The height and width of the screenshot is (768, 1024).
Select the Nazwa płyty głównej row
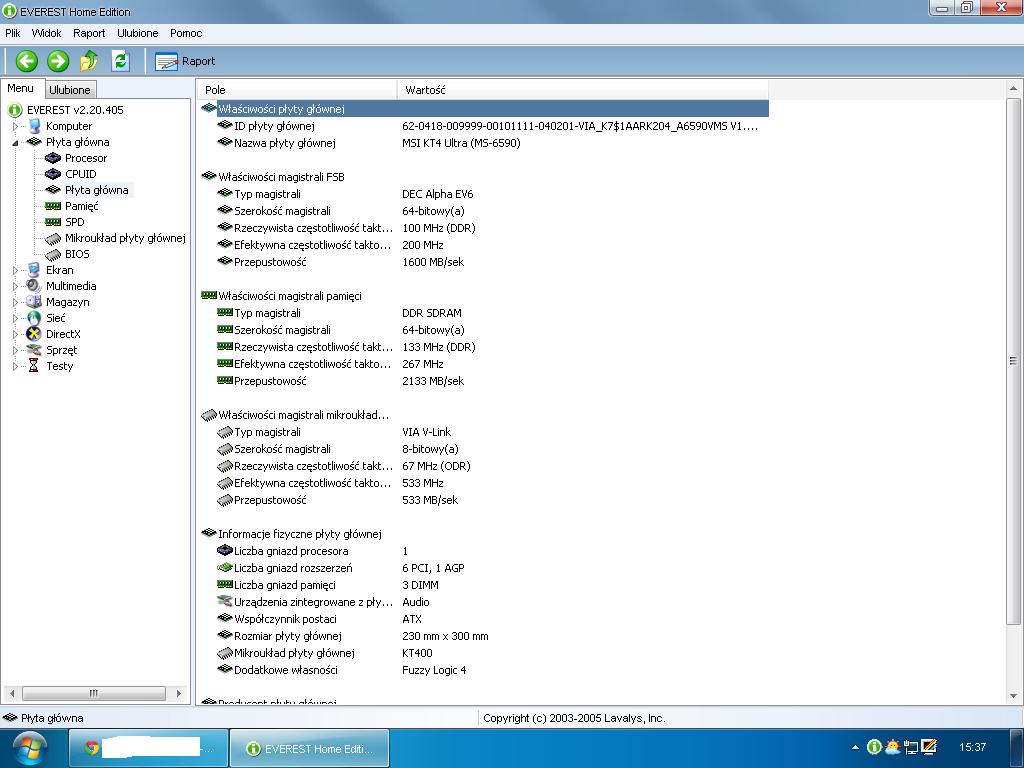tap(483, 143)
